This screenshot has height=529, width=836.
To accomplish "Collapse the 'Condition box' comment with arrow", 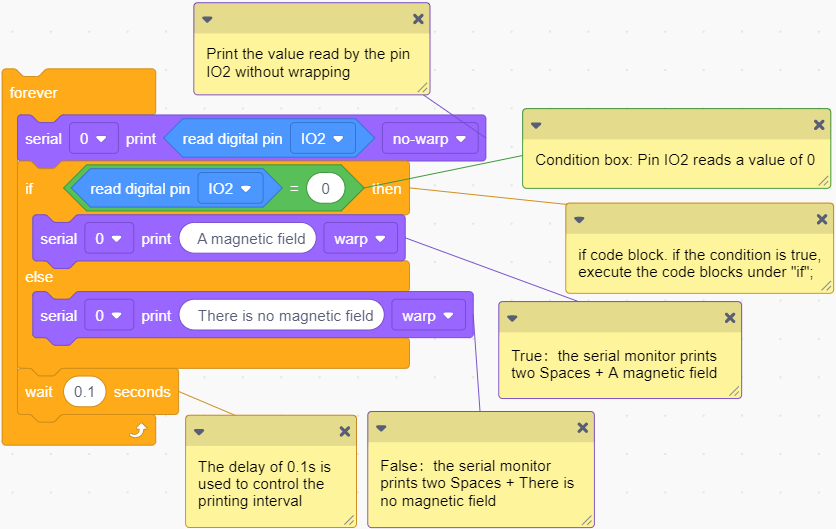I will (x=536, y=125).
